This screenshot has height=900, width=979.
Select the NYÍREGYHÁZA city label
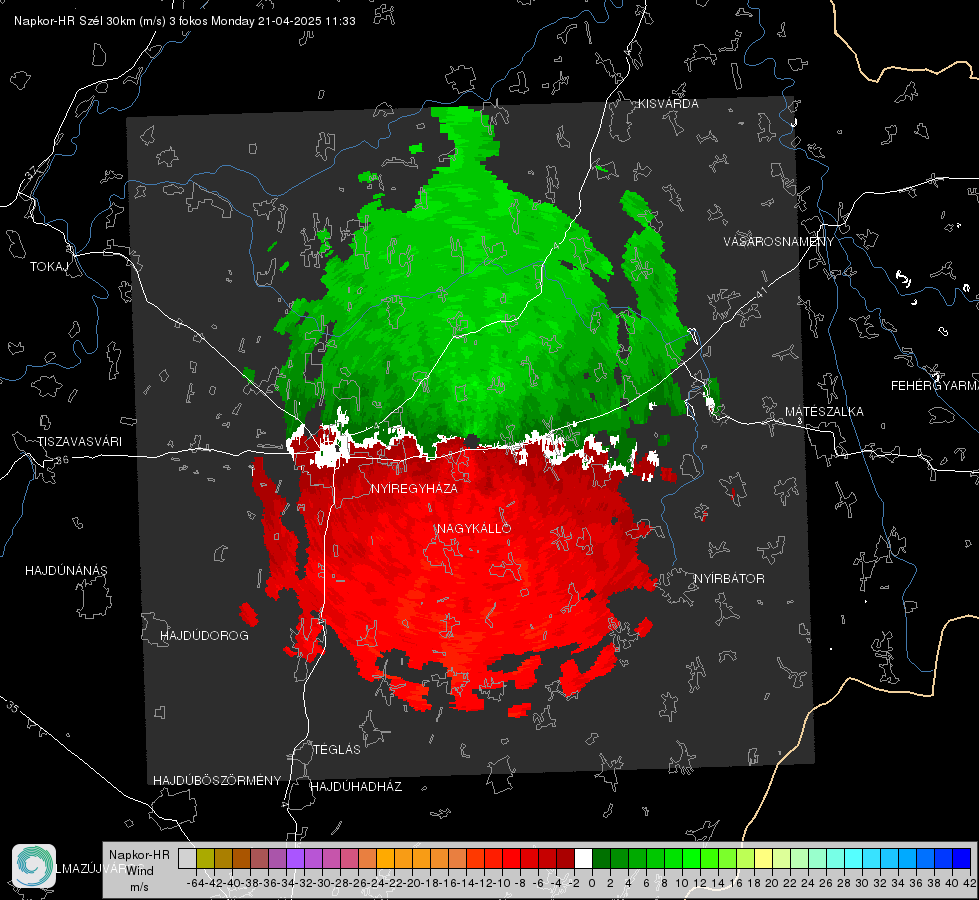414,488
